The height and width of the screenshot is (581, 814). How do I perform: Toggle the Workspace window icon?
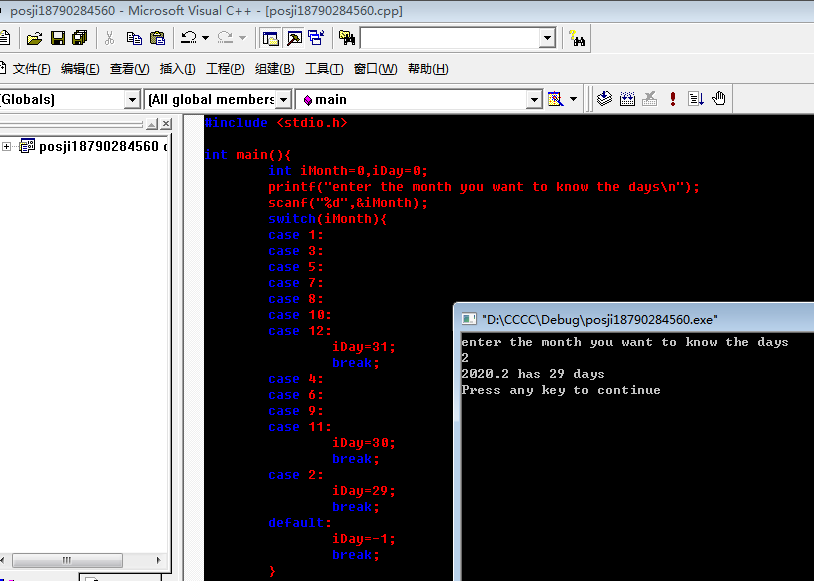[270, 38]
